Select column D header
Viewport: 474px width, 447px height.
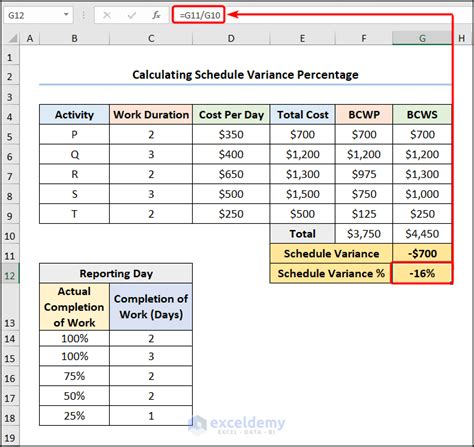click(231, 39)
